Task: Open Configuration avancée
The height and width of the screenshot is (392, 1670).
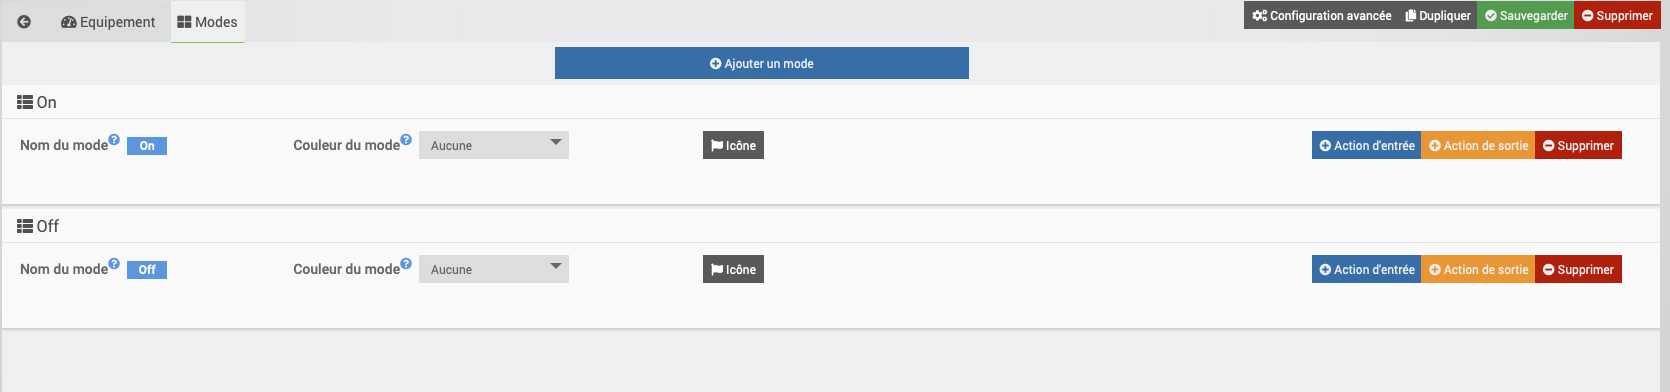Action: pyautogui.click(x=1321, y=15)
